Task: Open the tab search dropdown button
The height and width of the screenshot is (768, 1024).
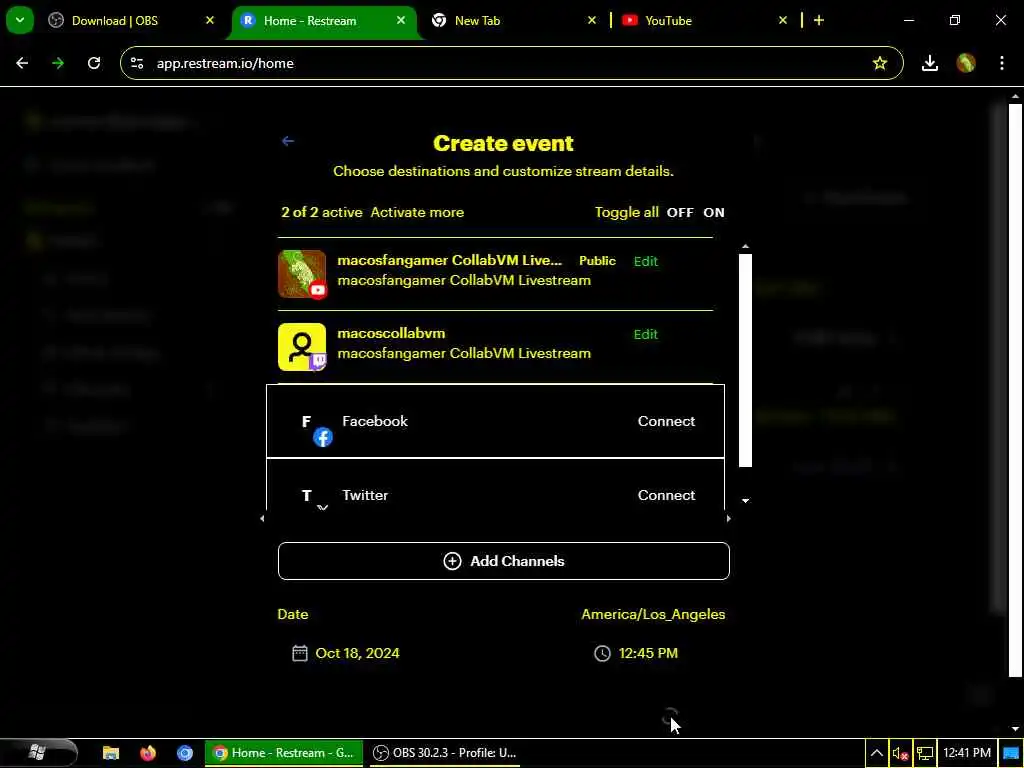Action: point(20,20)
